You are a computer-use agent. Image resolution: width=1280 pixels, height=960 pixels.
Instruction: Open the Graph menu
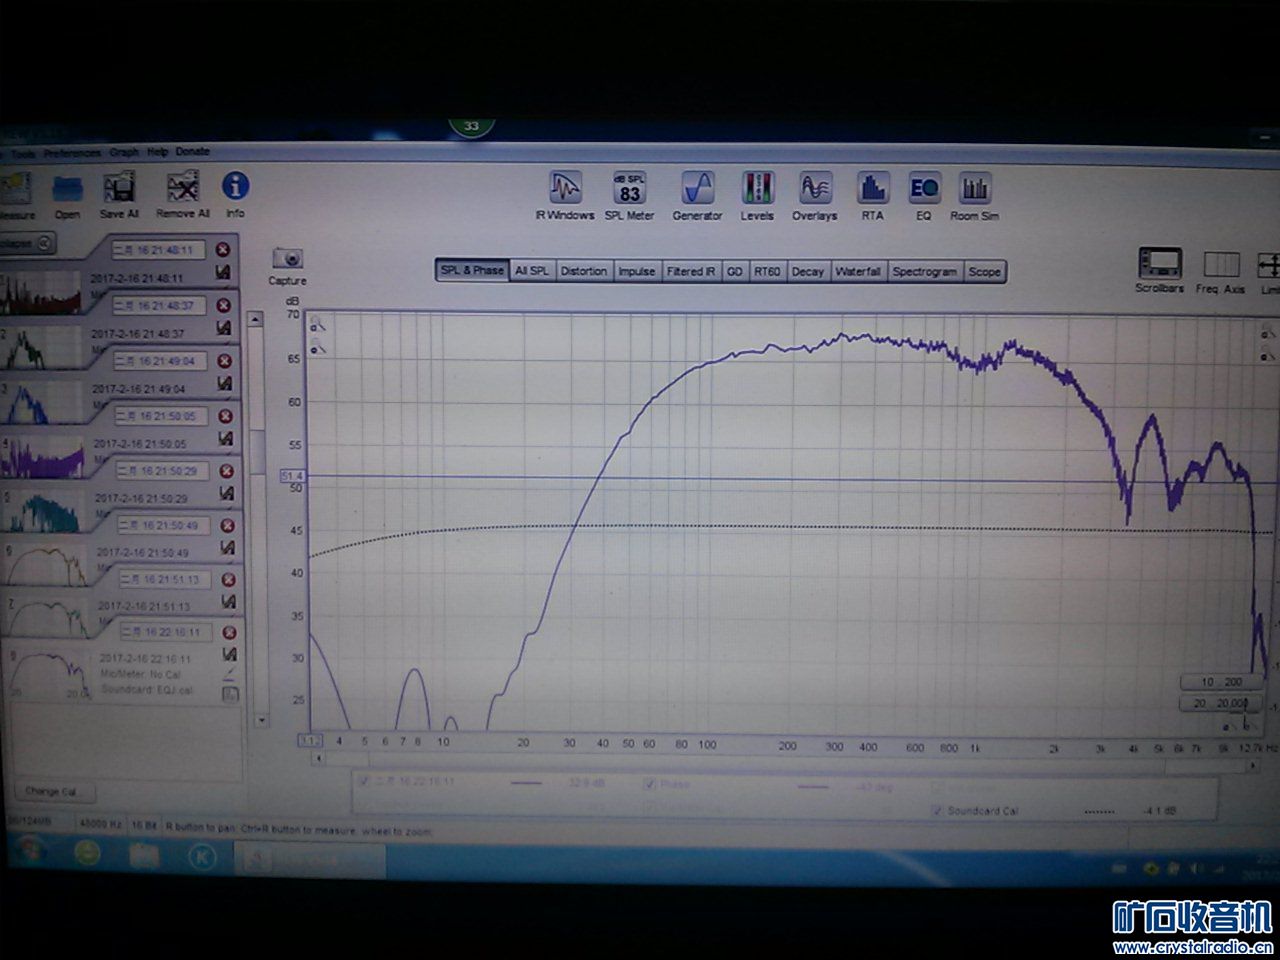pos(124,152)
